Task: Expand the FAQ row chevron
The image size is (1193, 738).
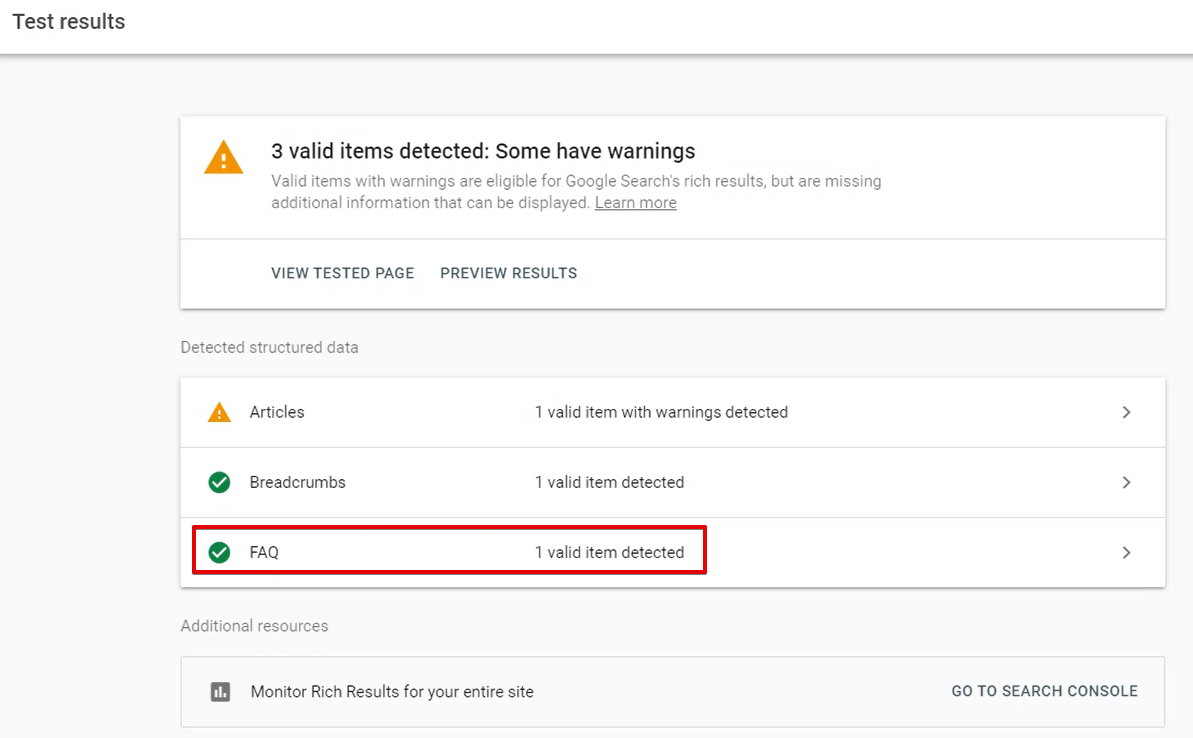Action: 1127,552
